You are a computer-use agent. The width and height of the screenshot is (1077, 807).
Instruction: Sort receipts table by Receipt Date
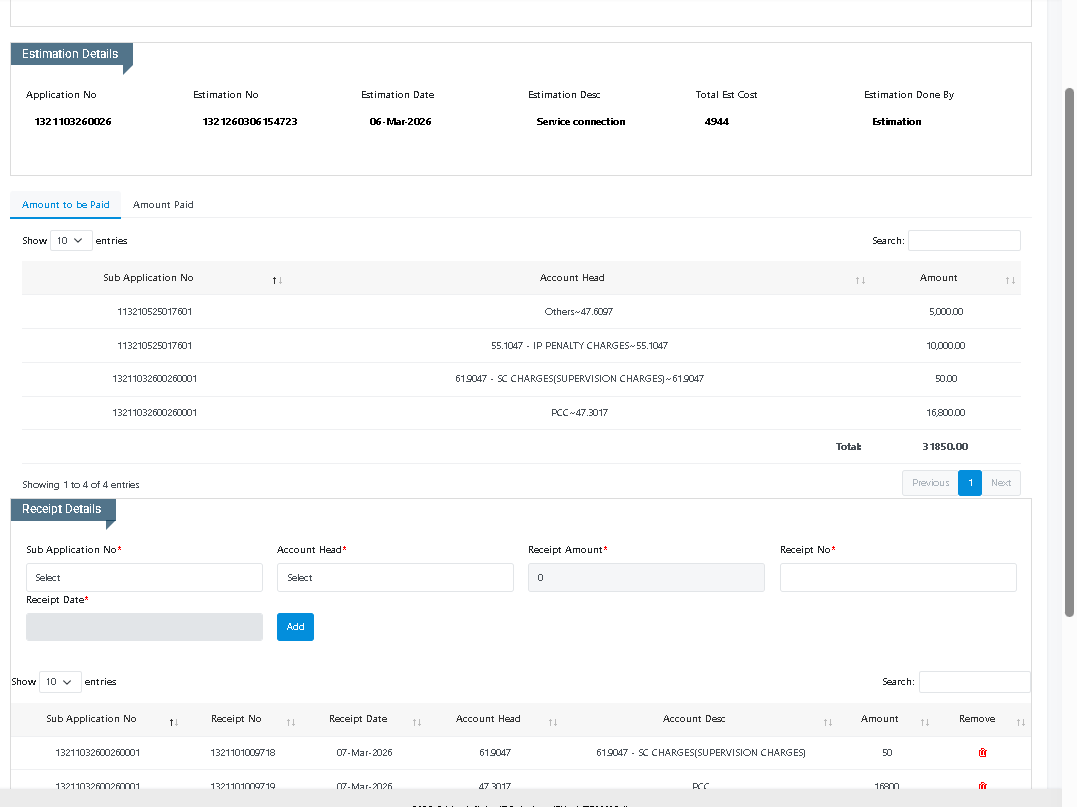pos(358,719)
